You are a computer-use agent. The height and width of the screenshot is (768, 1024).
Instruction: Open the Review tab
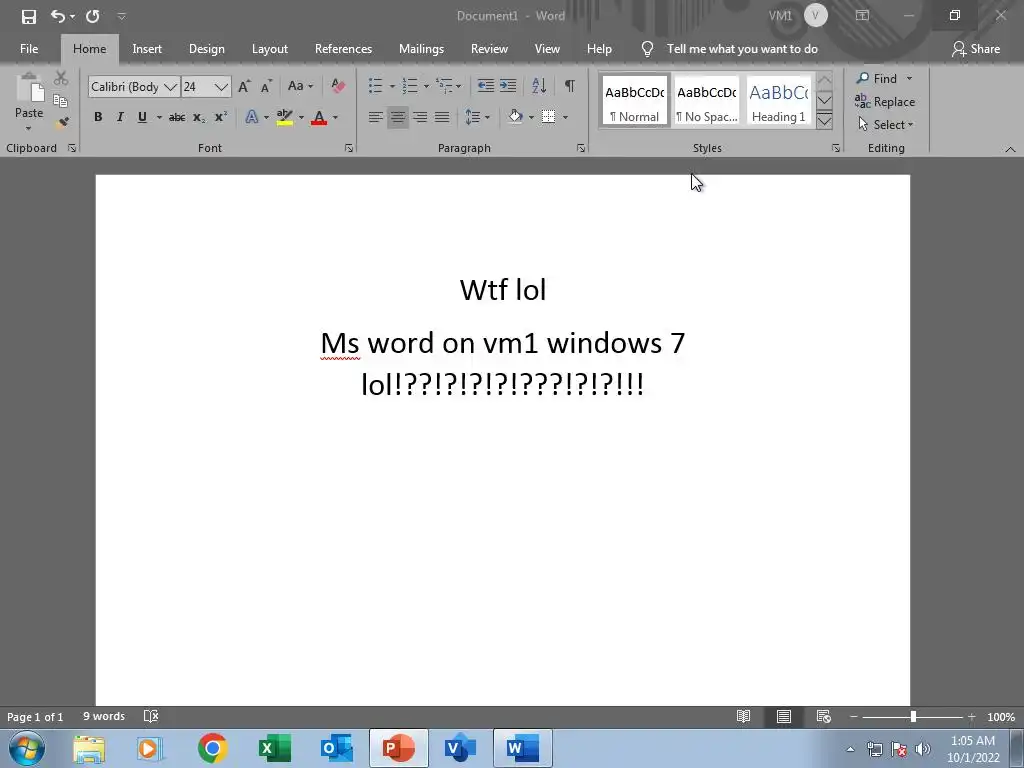point(489,49)
